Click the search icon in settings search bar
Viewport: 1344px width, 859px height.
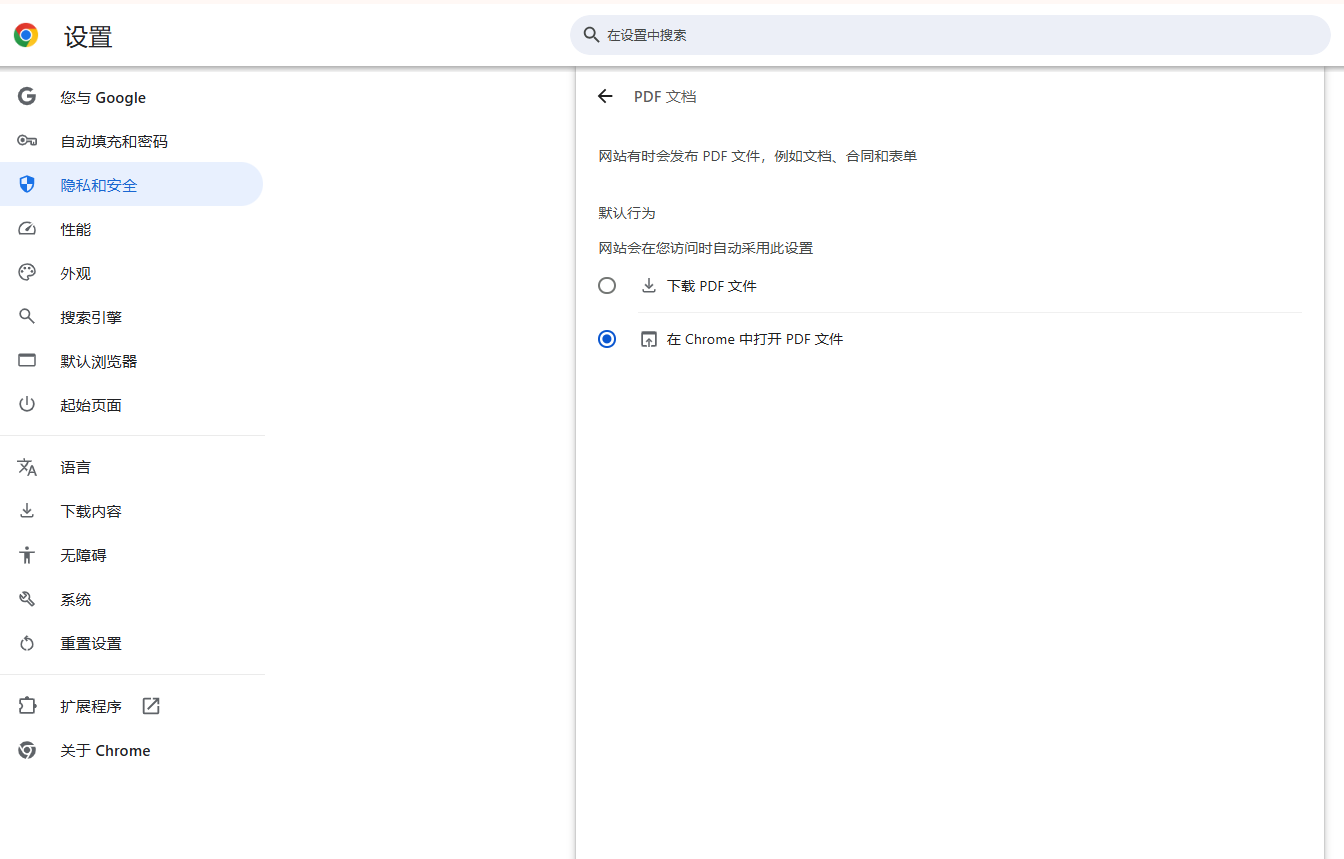[x=591, y=35]
